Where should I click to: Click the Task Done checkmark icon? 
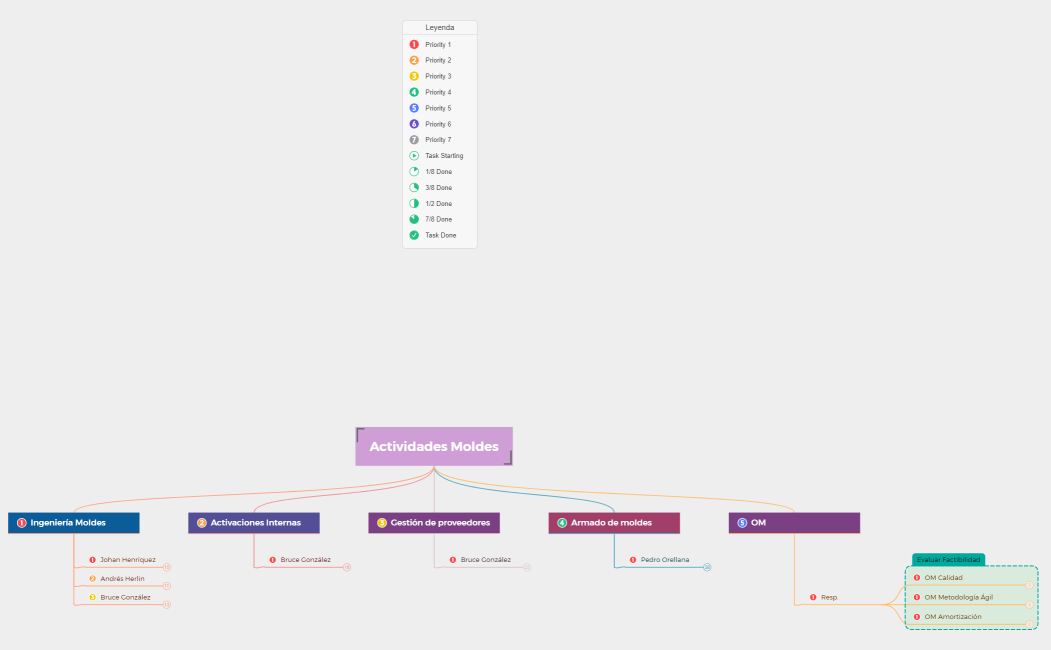pyautogui.click(x=414, y=235)
